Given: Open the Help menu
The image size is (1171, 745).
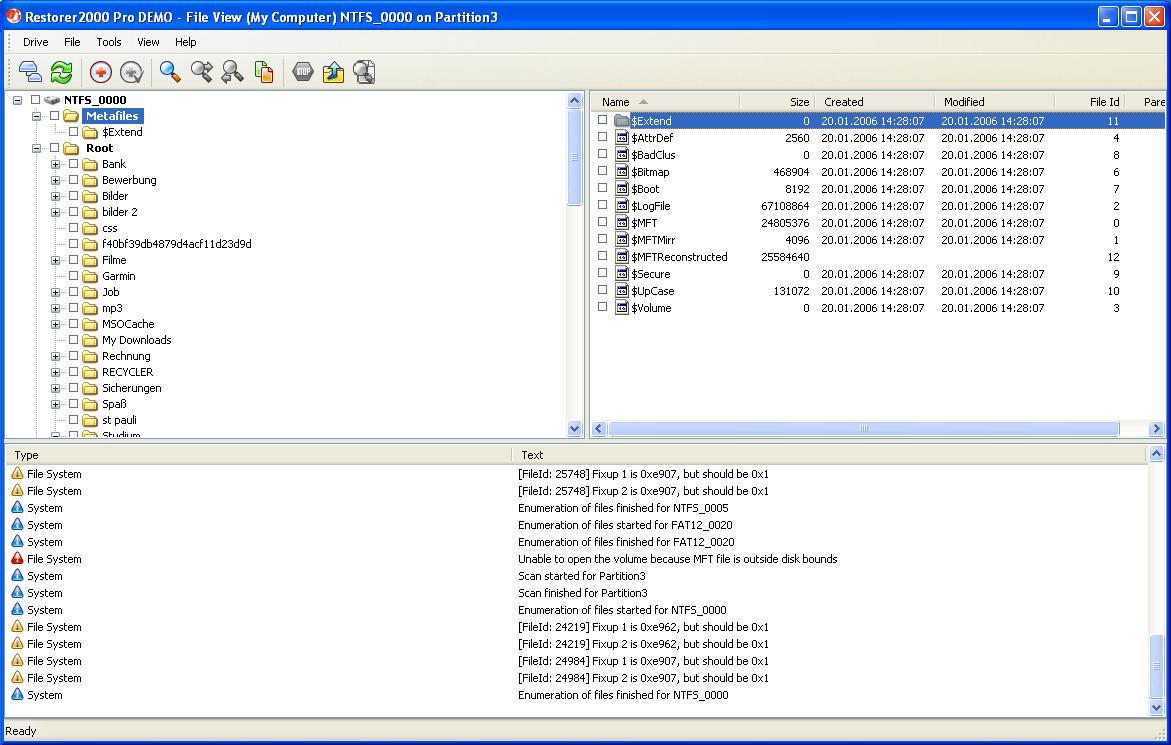Looking at the screenshot, I should pyautogui.click(x=185, y=42).
